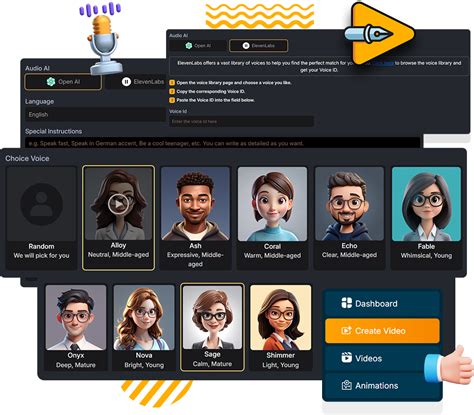
Task: Play the Alloy voice preview
Action: tap(118, 204)
